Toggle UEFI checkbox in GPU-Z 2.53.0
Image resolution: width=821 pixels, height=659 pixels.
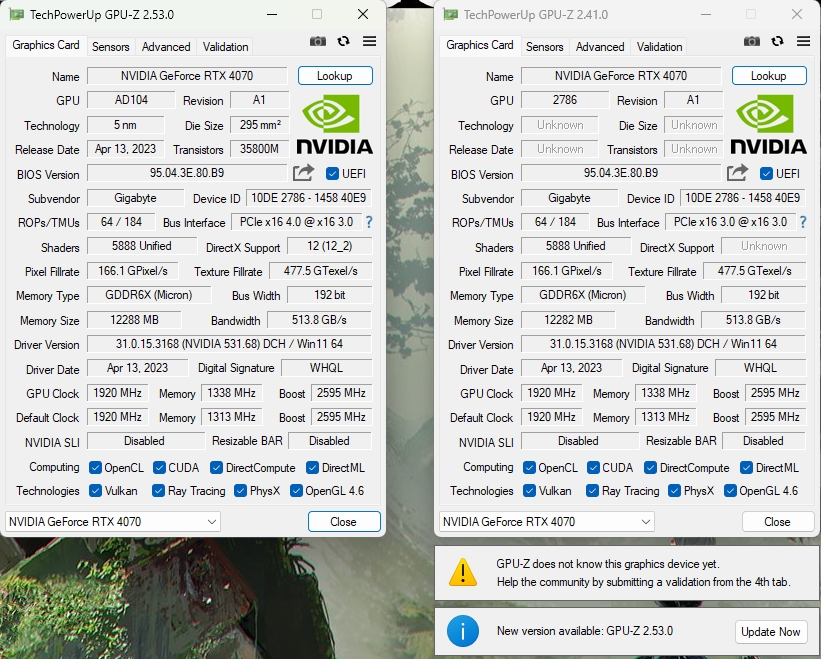[332, 173]
